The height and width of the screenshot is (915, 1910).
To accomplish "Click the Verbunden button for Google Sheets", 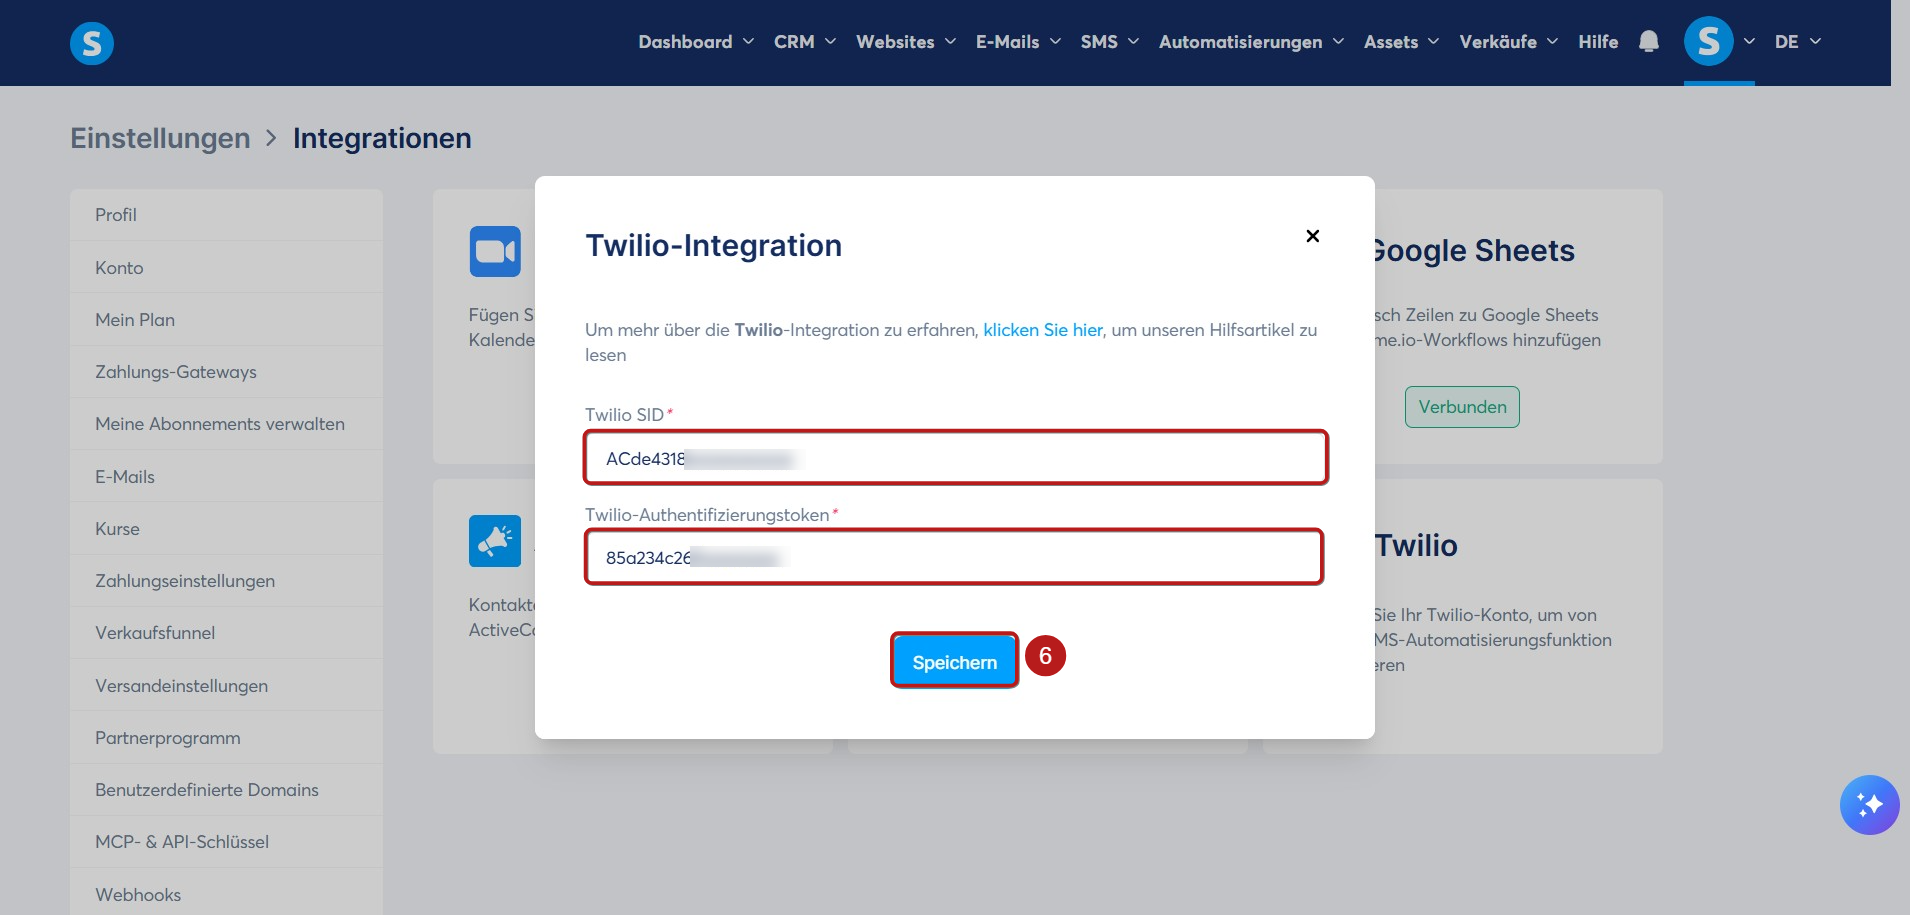I will point(1462,407).
